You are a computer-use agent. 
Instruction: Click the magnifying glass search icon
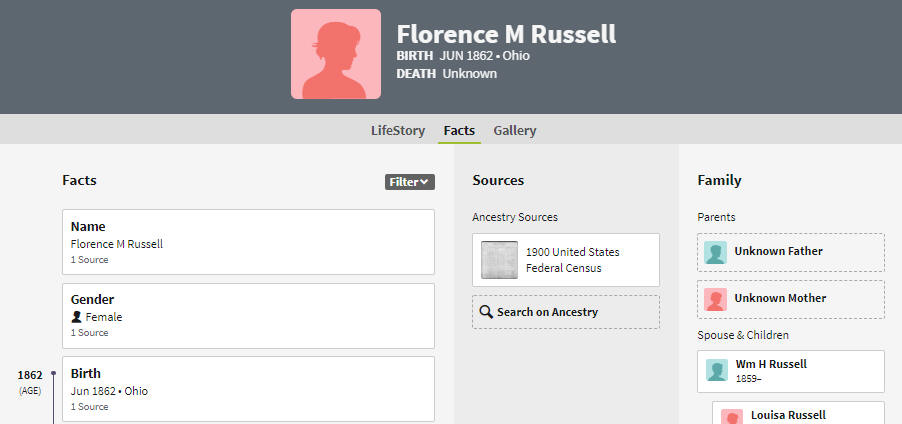486,312
